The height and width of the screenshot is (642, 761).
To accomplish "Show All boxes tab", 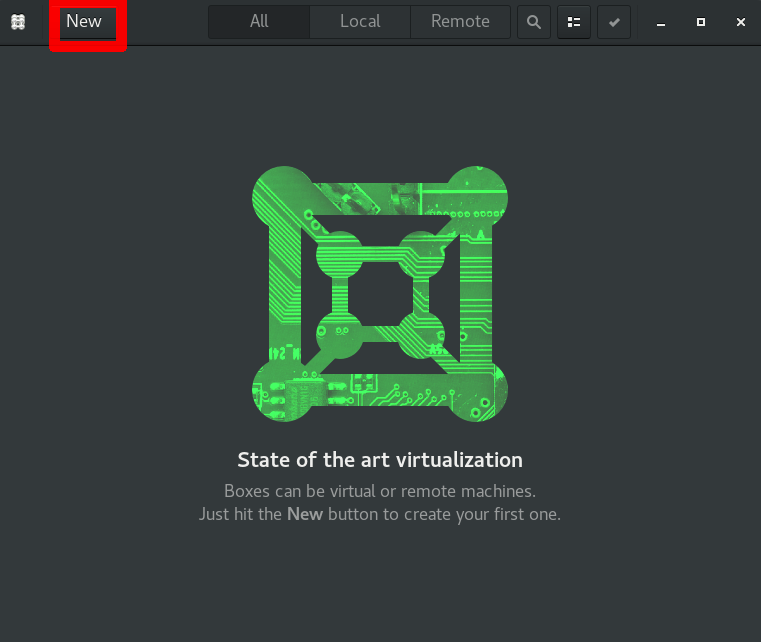I will click(x=259, y=22).
